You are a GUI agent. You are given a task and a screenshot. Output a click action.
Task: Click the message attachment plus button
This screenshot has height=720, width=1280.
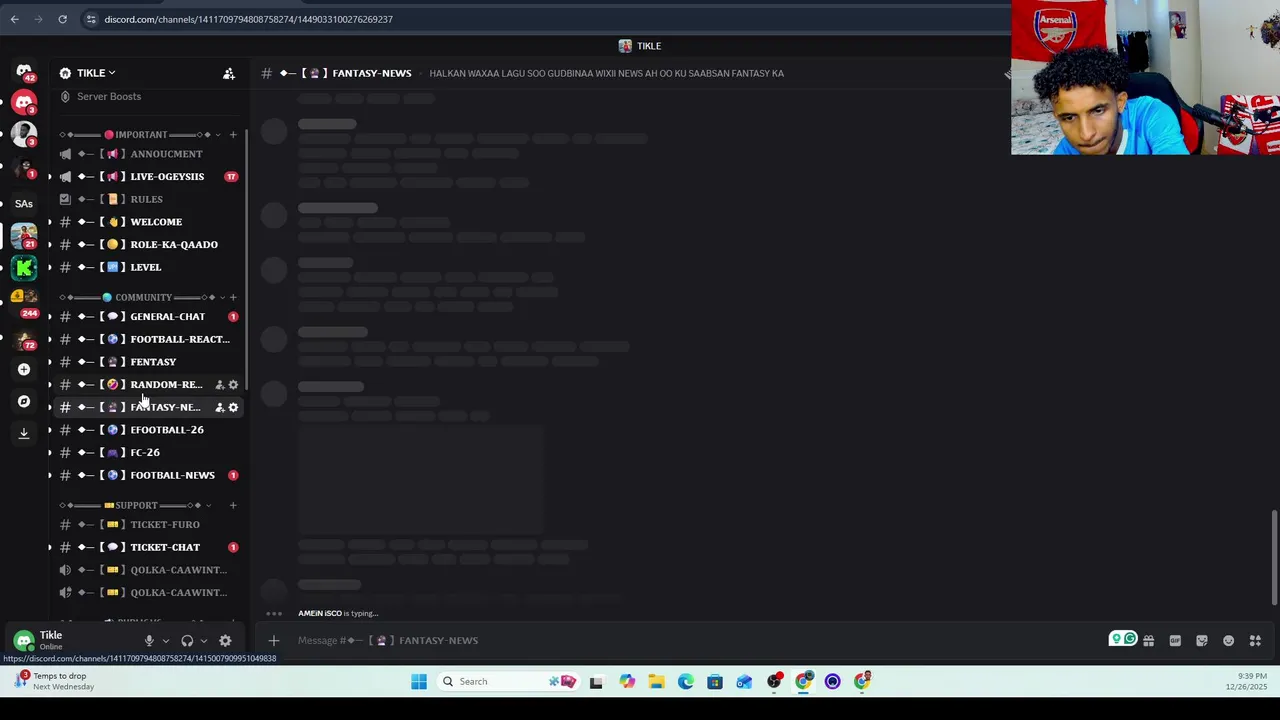pos(274,641)
